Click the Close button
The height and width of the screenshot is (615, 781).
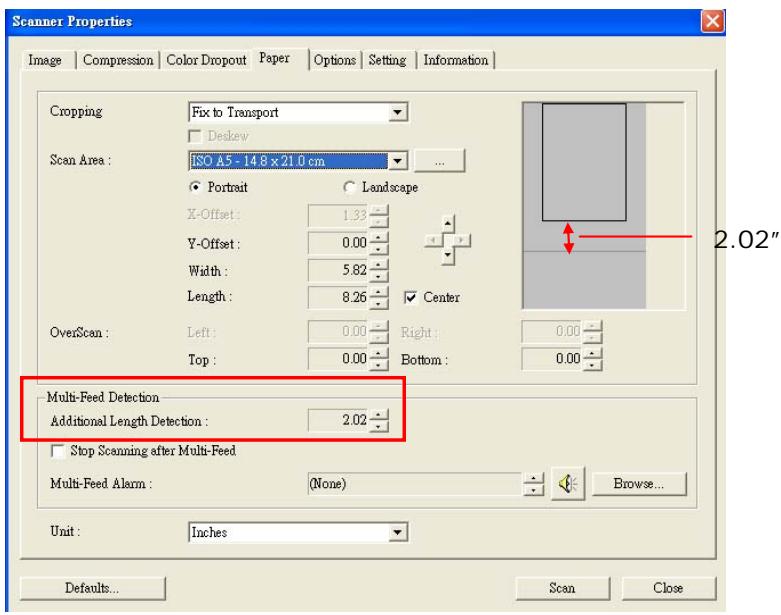tap(668, 588)
